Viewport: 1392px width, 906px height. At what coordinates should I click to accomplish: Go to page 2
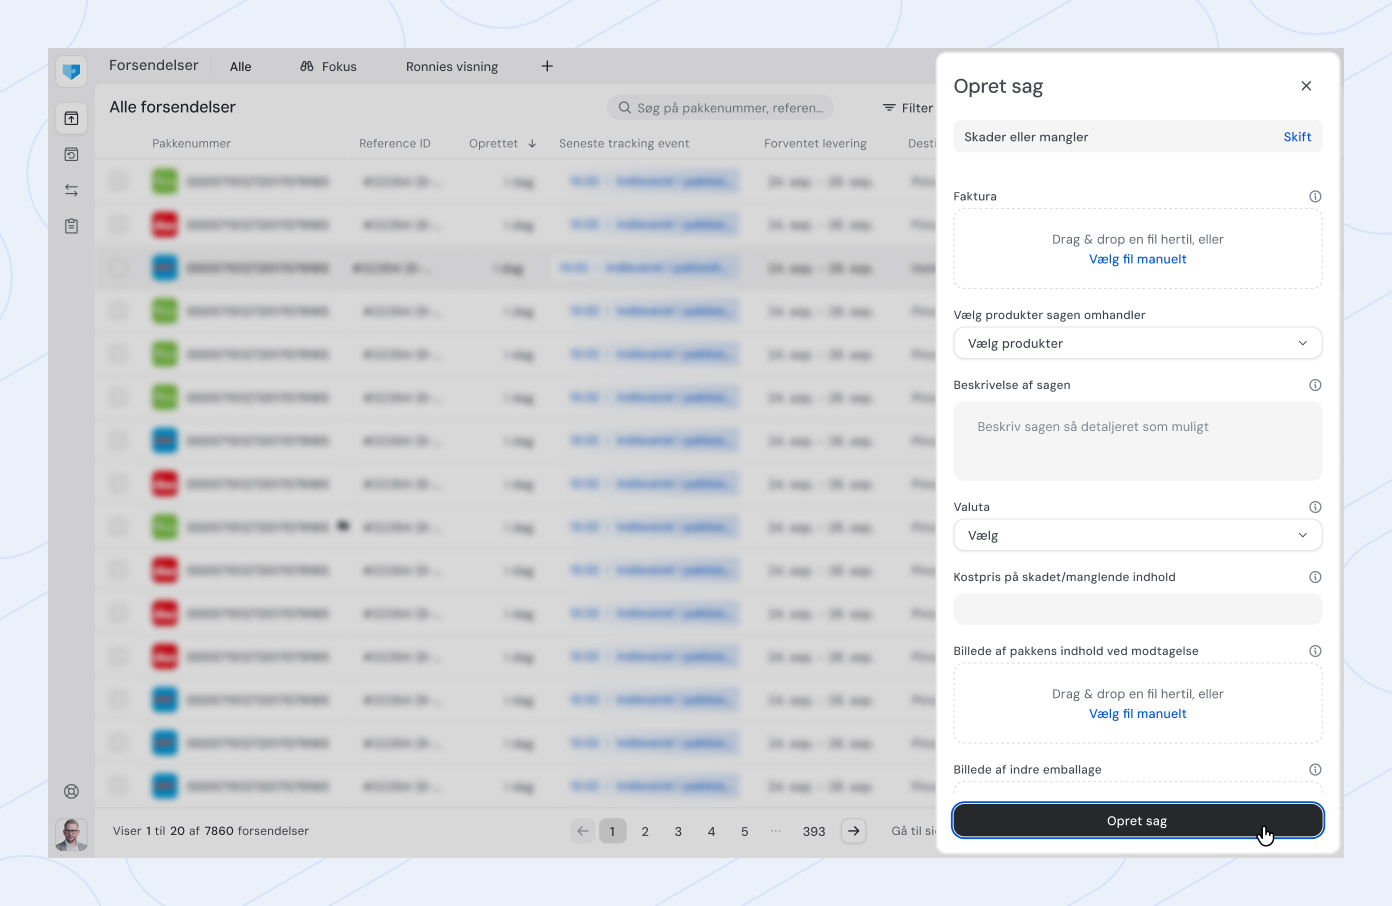tap(645, 831)
